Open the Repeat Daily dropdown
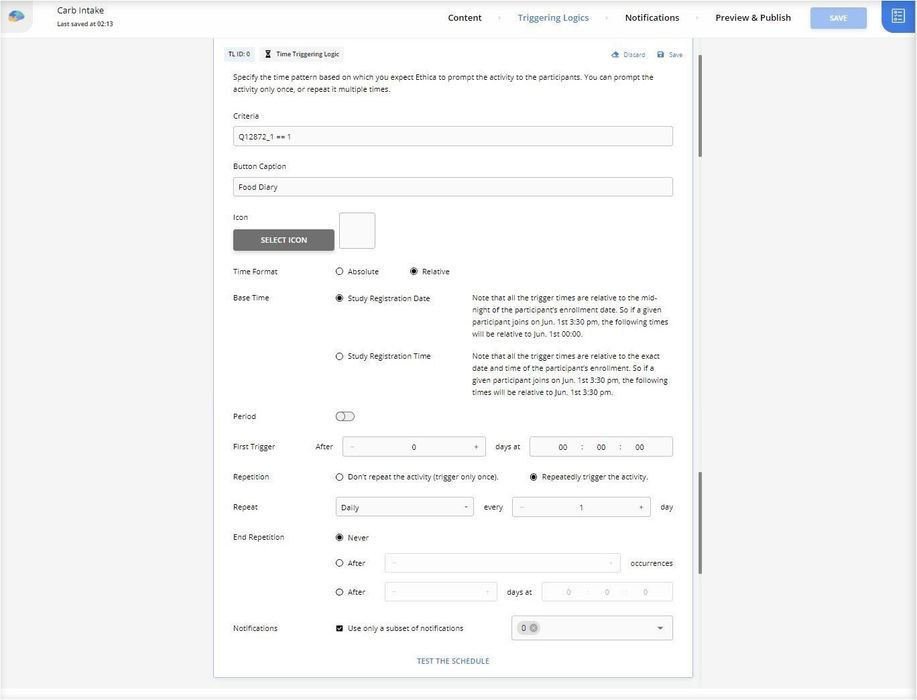Screen dimensions: 917x700 click(x=404, y=507)
